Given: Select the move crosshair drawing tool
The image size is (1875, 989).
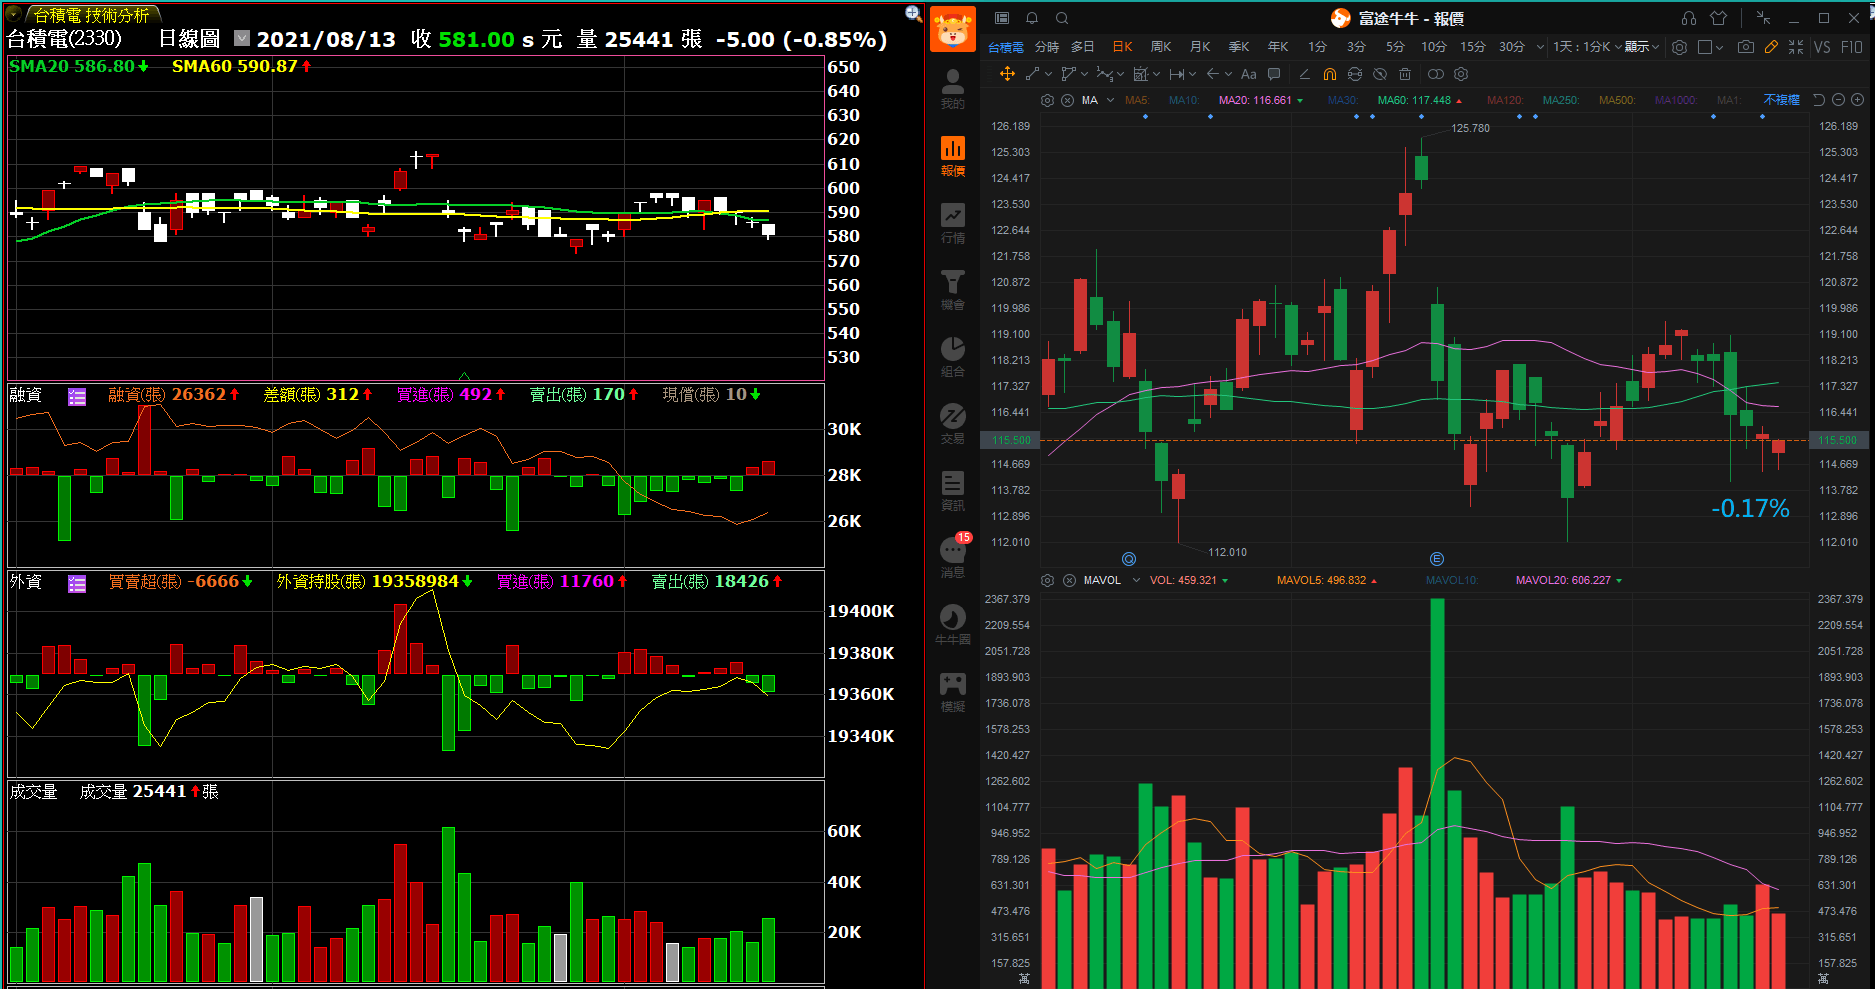Looking at the screenshot, I should point(1007,74).
